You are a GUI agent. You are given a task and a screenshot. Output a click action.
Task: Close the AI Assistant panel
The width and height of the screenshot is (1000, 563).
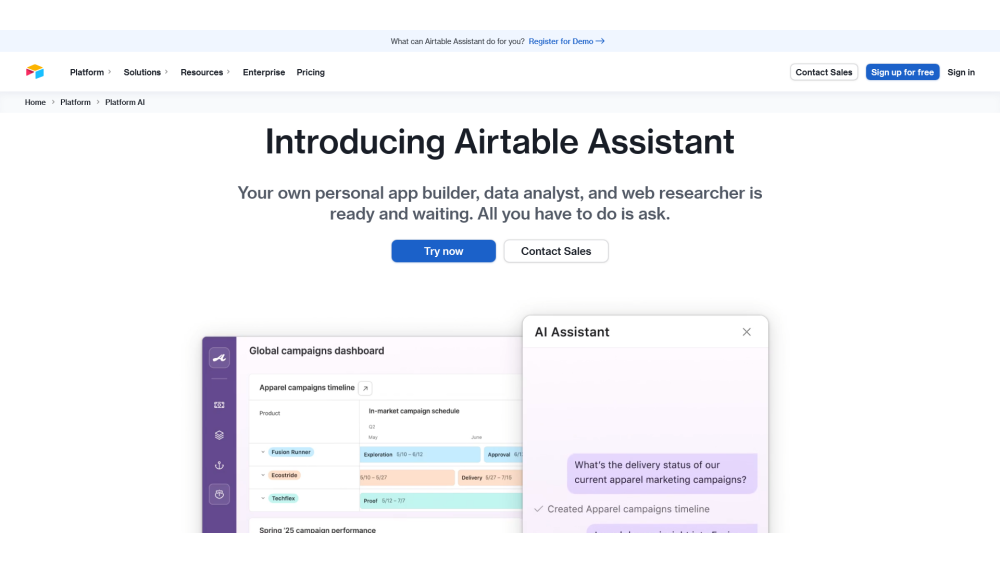tap(746, 332)
